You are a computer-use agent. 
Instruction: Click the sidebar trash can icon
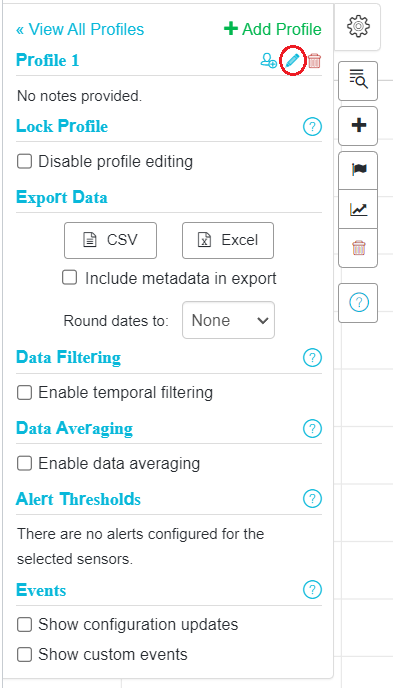[358, 248]
